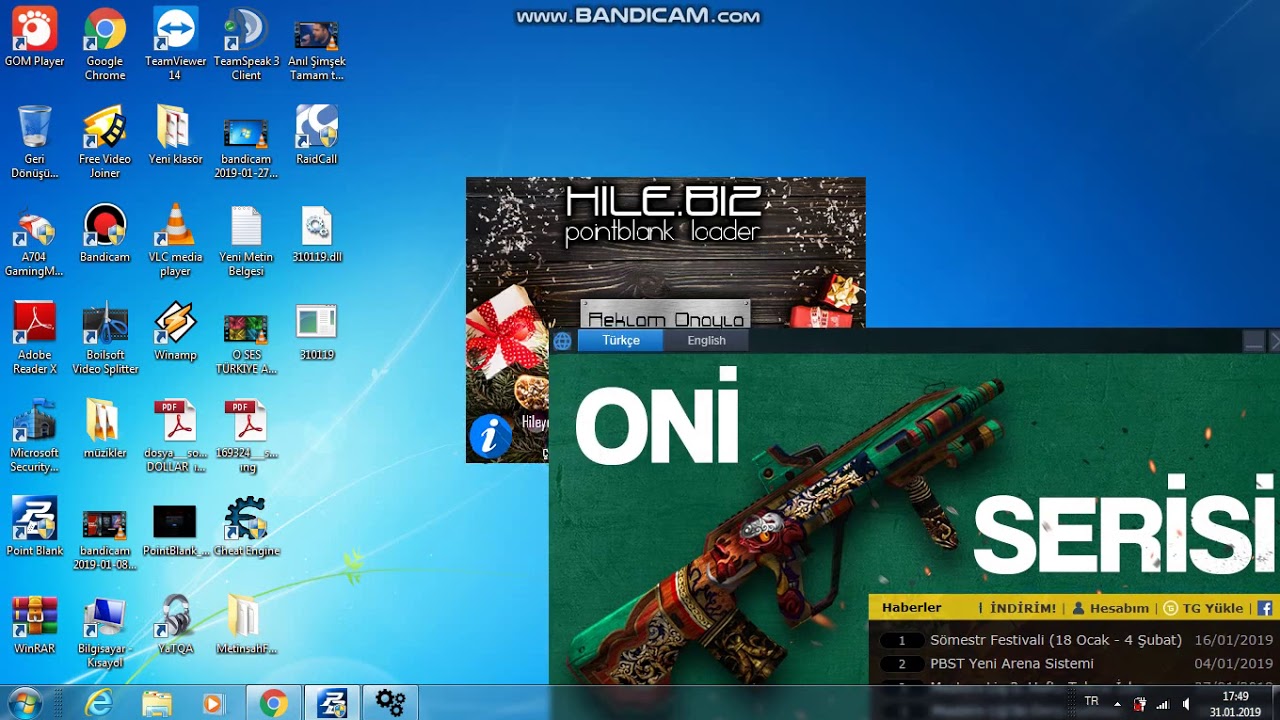The width and height of the screenshot is (1280, 720).
Task: Open VLC media player shortcut
Action: [175, 240]
